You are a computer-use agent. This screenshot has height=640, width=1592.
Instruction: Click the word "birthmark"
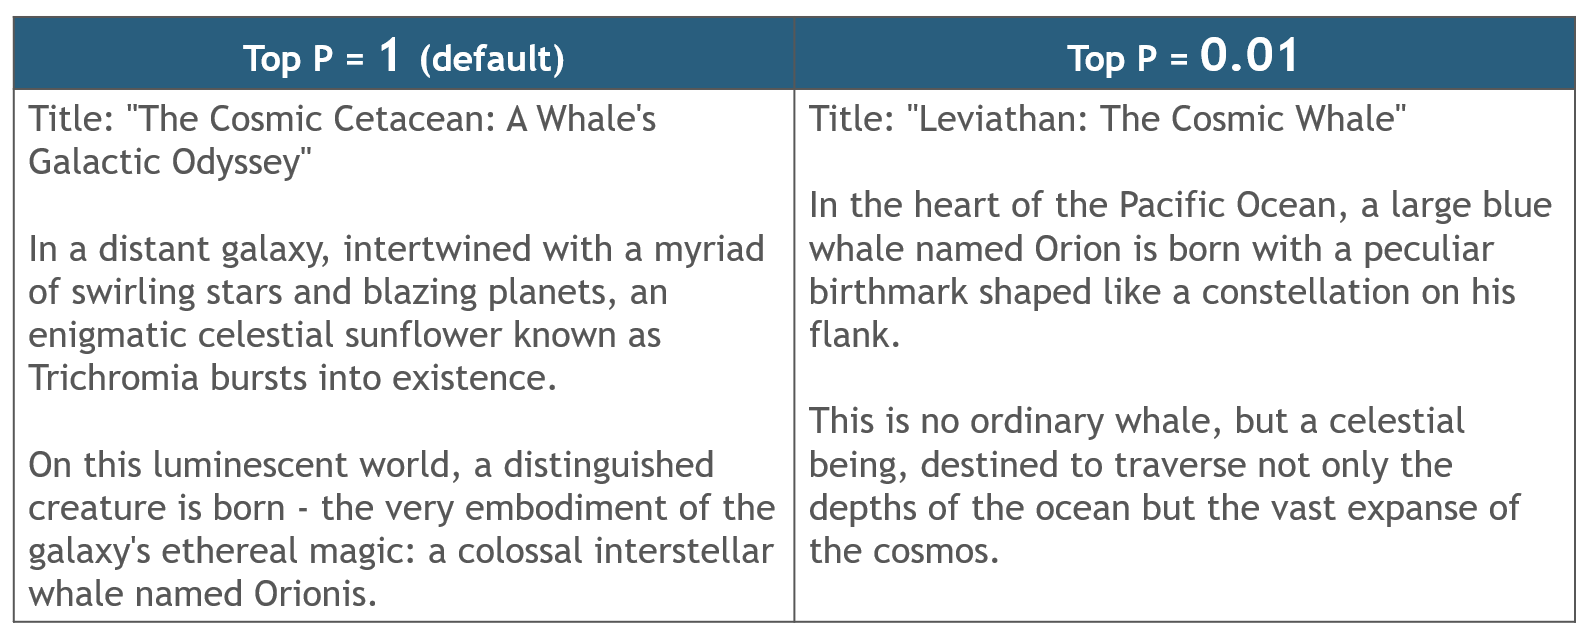886,292
